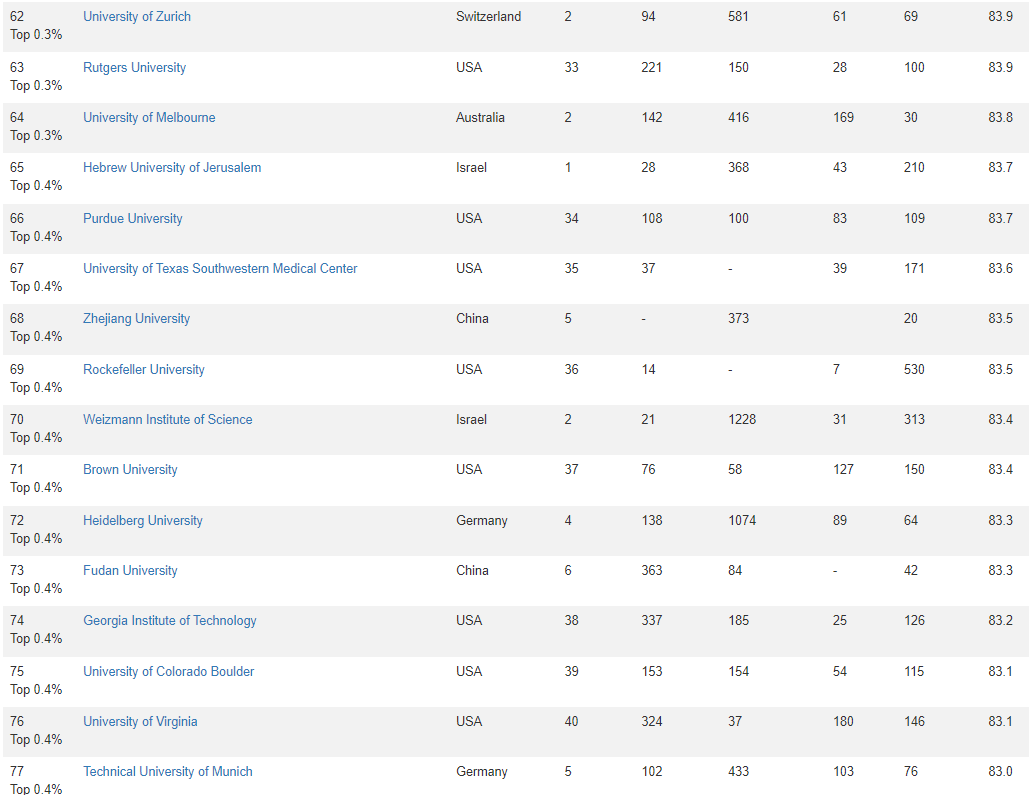Open Georgia Institute of Technology link
The height and width of the screenshot is (795, 1031).
(170, 621)
